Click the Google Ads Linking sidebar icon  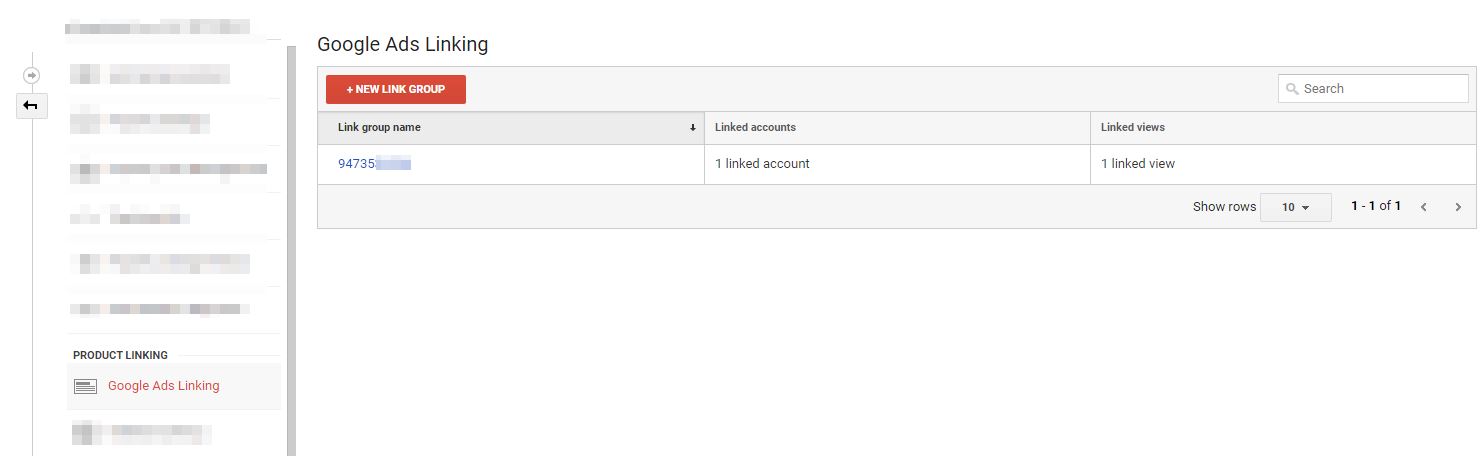86,386
